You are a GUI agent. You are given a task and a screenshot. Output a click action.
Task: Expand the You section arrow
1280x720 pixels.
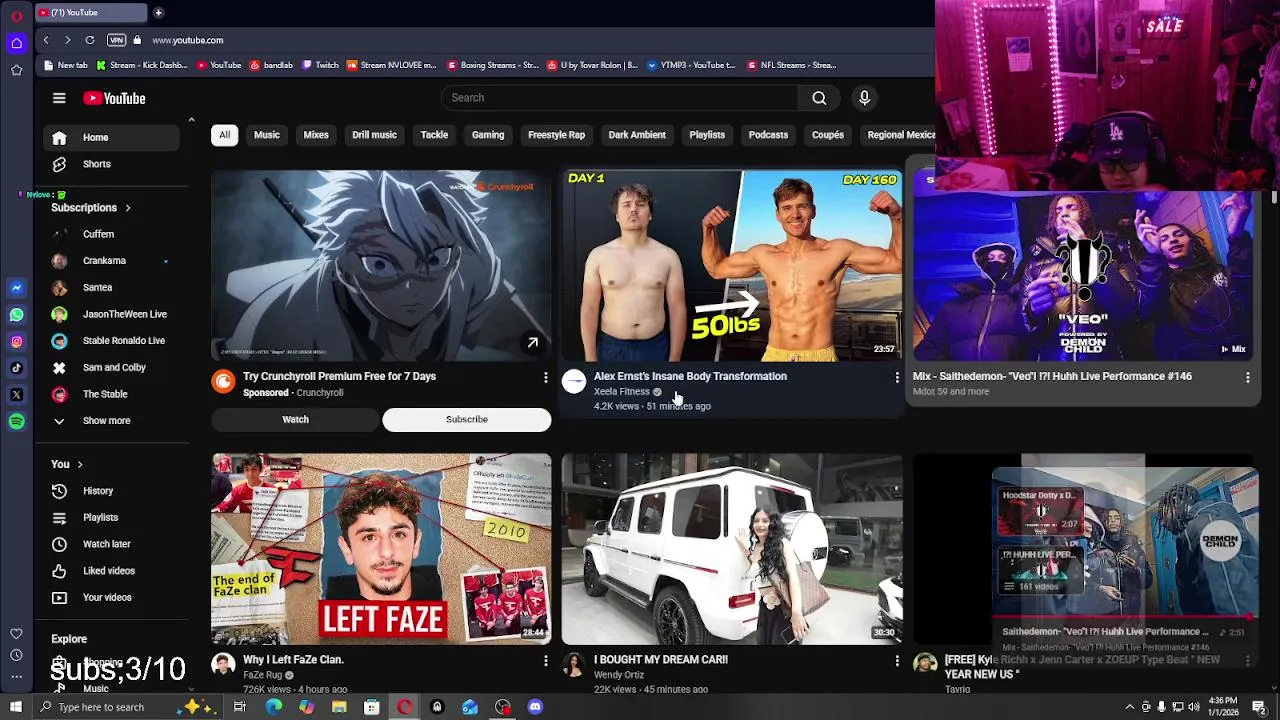(80, 464)
